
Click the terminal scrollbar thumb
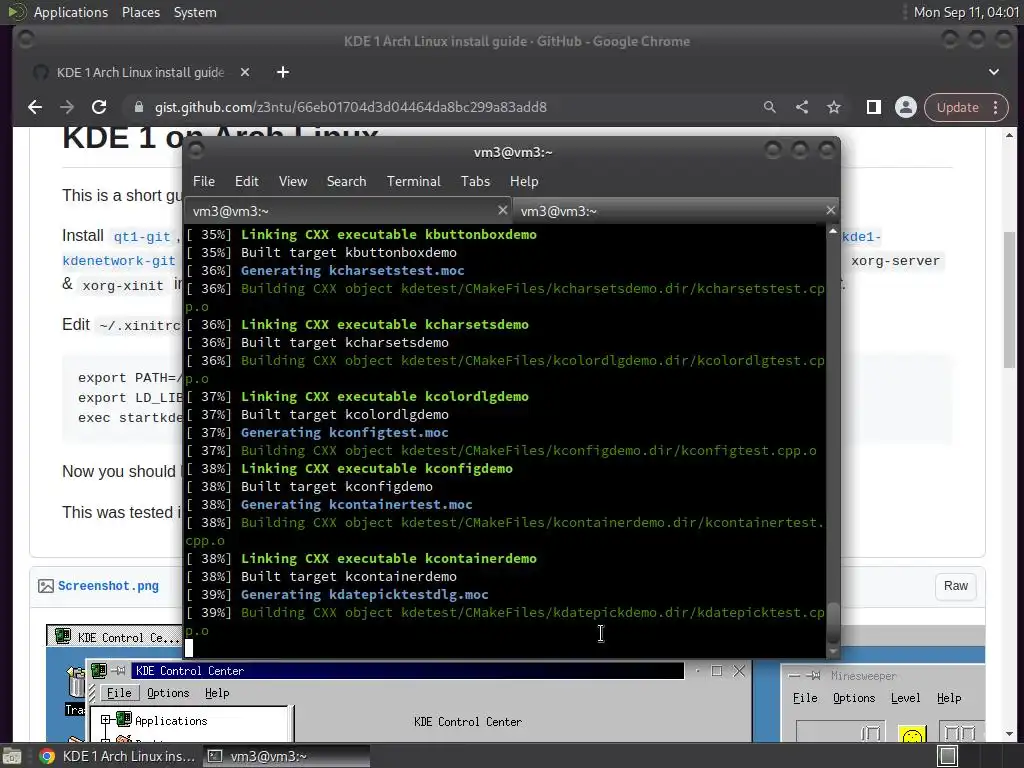tap(833, 622)
